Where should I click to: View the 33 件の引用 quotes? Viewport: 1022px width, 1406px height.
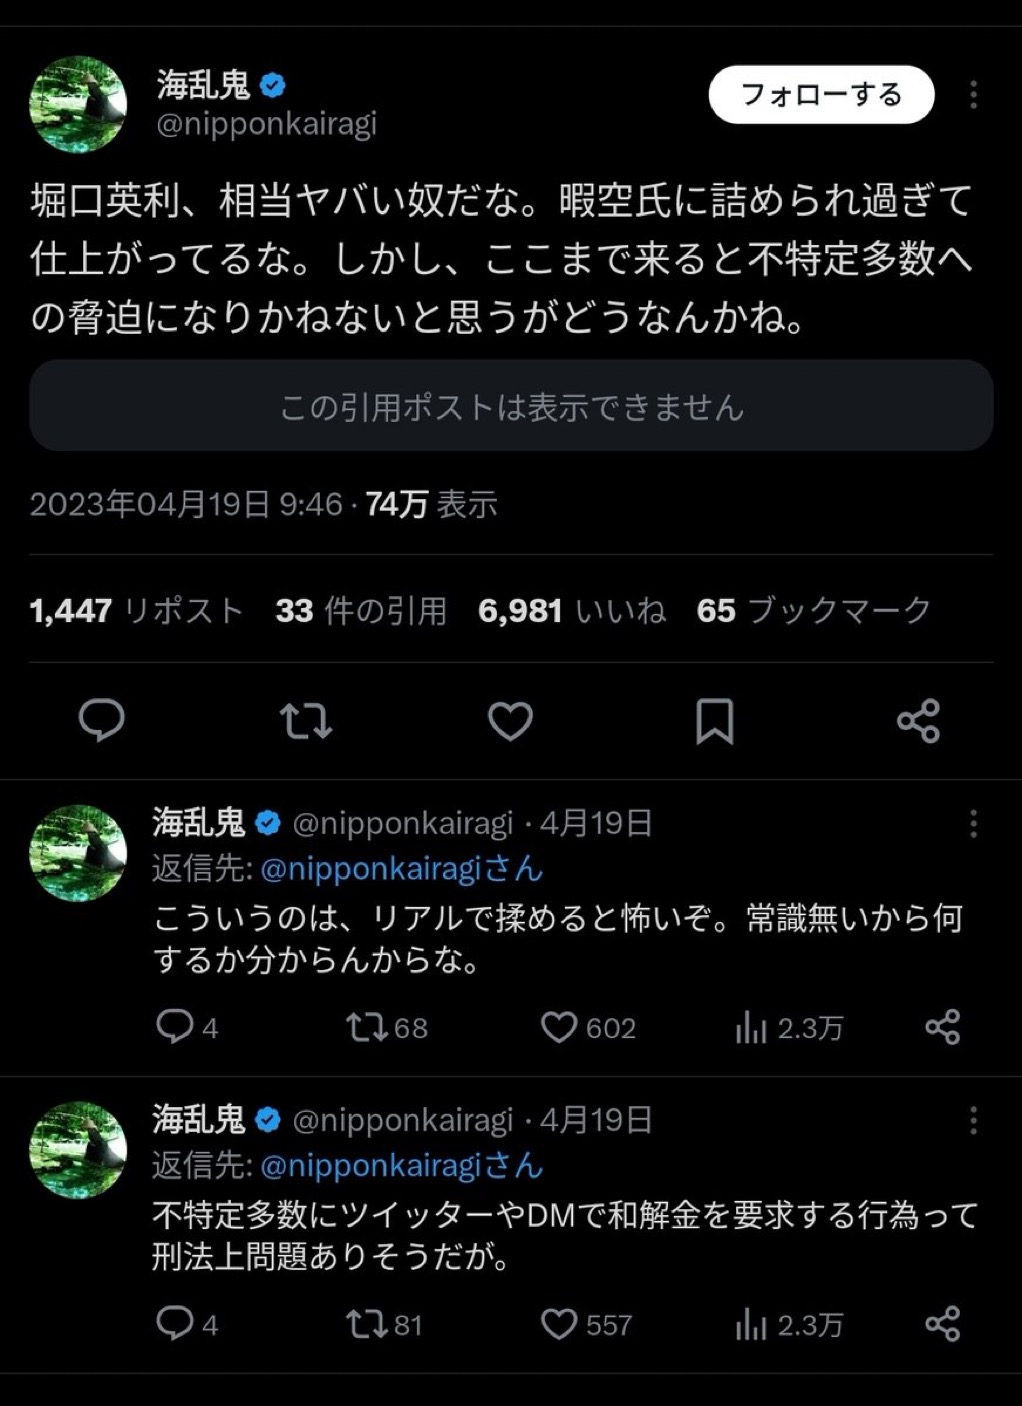click(361, 610)
